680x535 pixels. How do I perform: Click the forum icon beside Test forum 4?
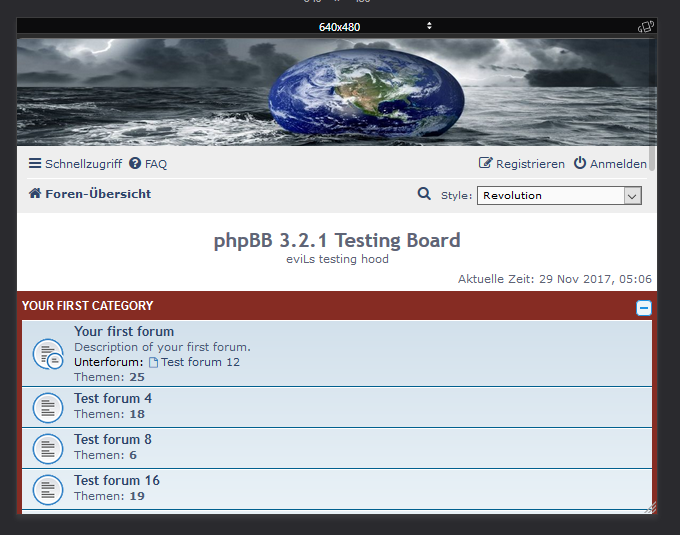(x=48, y=407)
